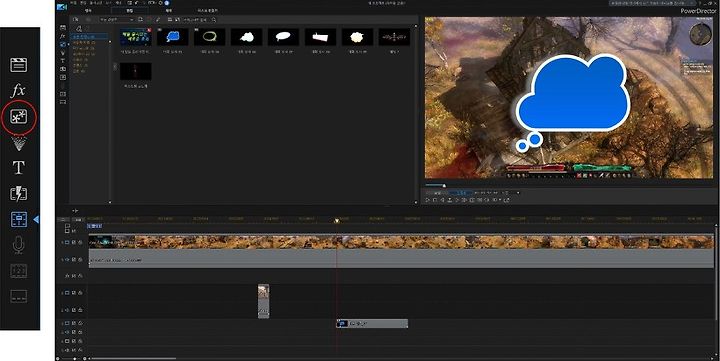
Task: Click the tag icon above the category list
Action: (x=80, y=28)
